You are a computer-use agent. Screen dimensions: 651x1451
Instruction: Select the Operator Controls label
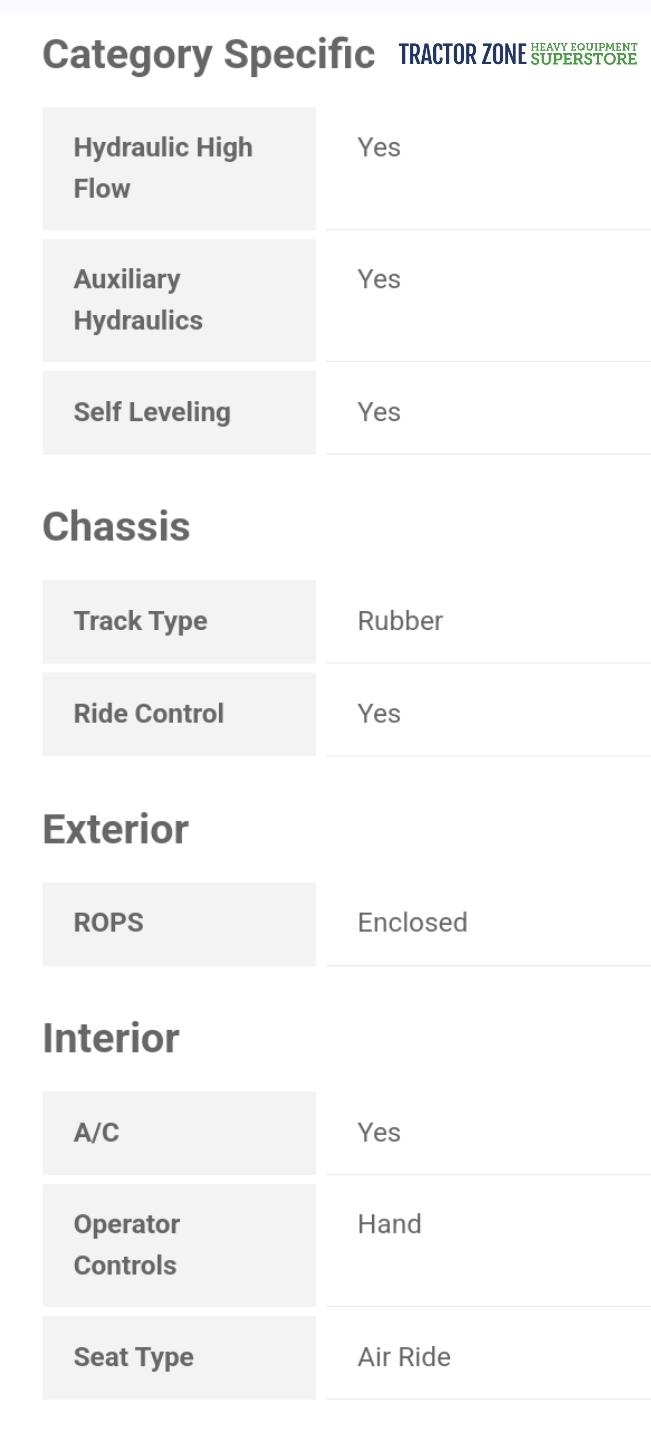pos(127,1245)
